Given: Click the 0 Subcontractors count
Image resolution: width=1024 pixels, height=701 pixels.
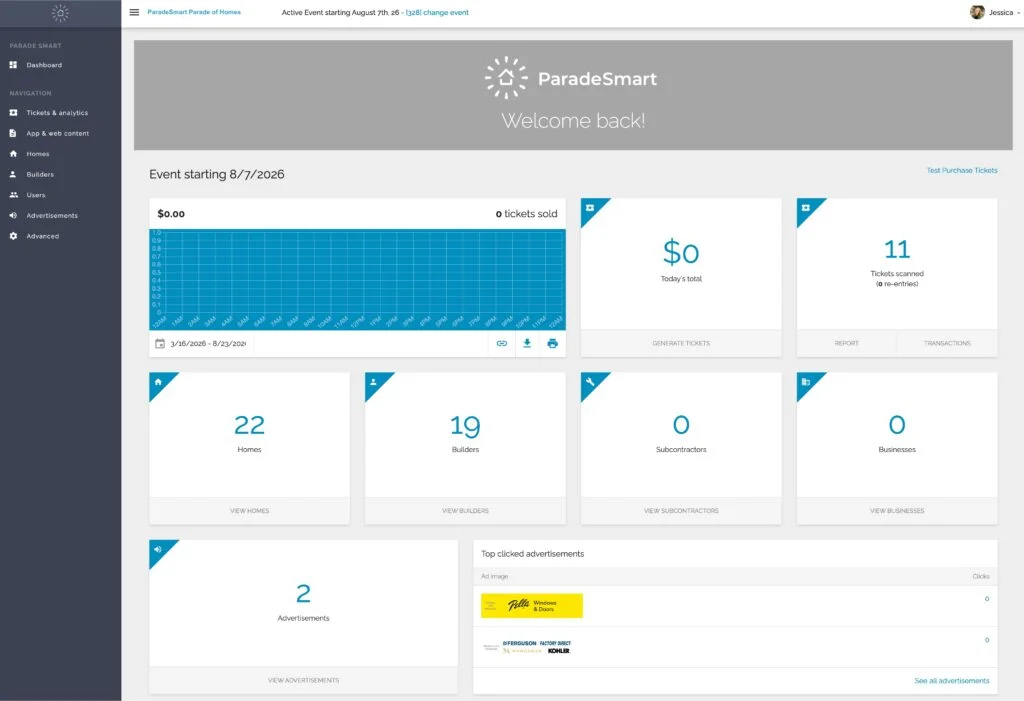Looking at the screenshot, I should [681, 425].
